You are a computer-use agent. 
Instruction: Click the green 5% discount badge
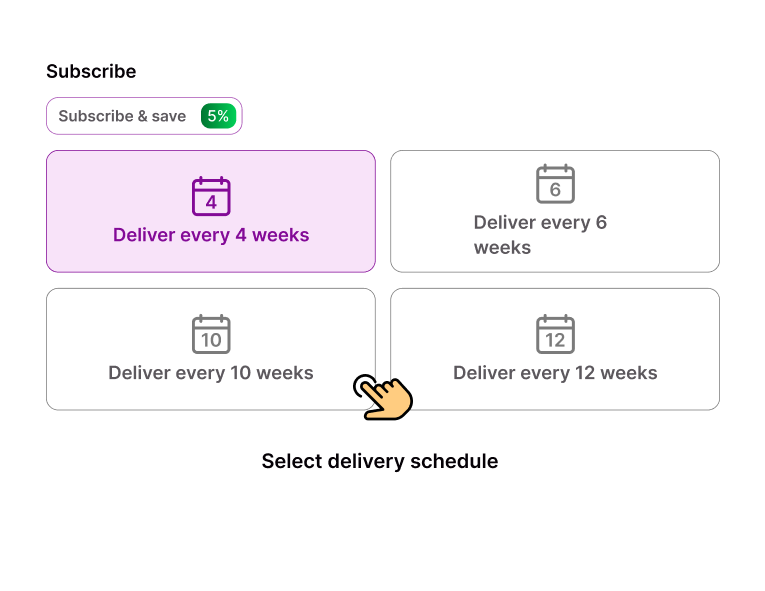(218, 116)
